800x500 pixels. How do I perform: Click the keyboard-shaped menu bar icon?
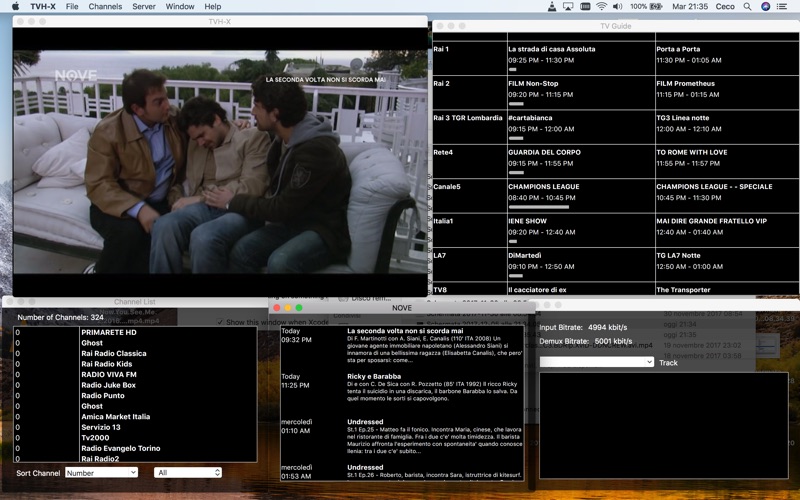click(585, 6)
